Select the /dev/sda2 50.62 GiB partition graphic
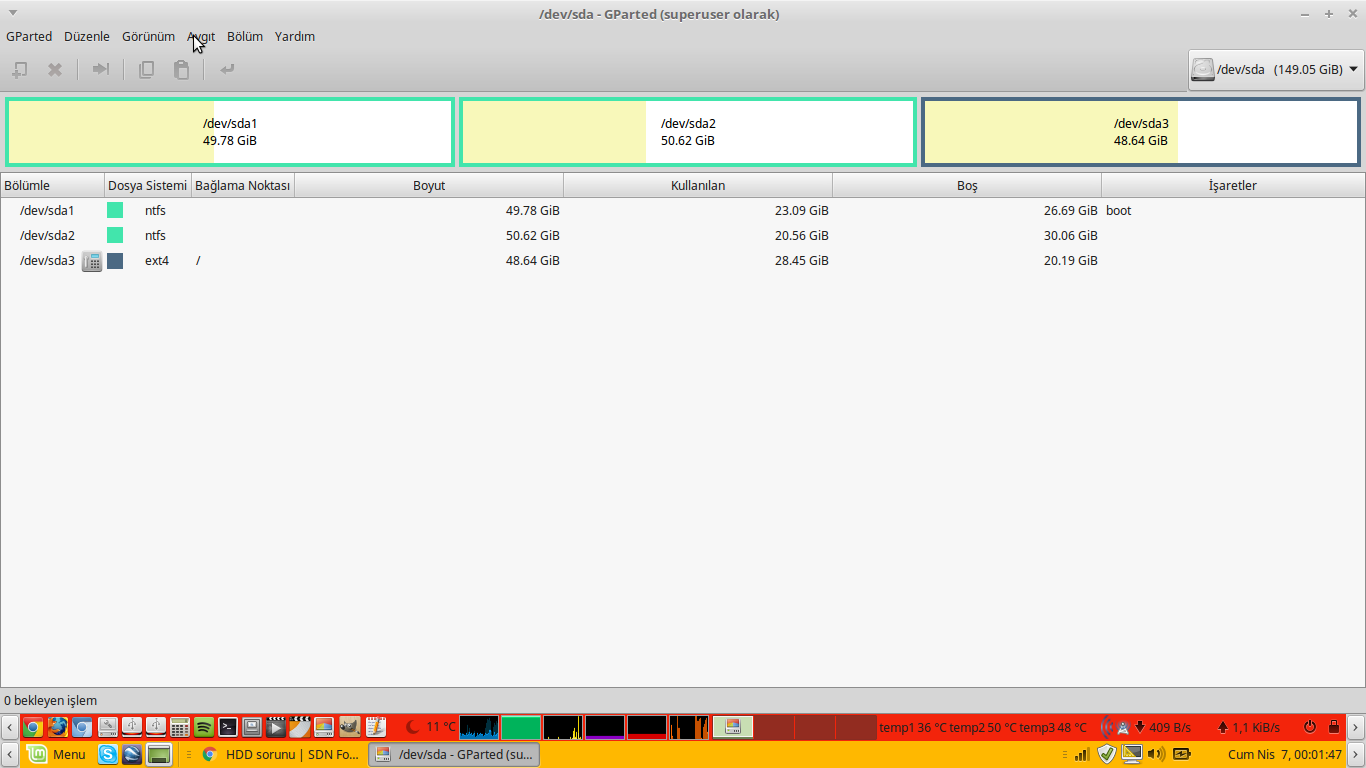The height and width of the screenshot is (768, 1366). tap(688, 132)
